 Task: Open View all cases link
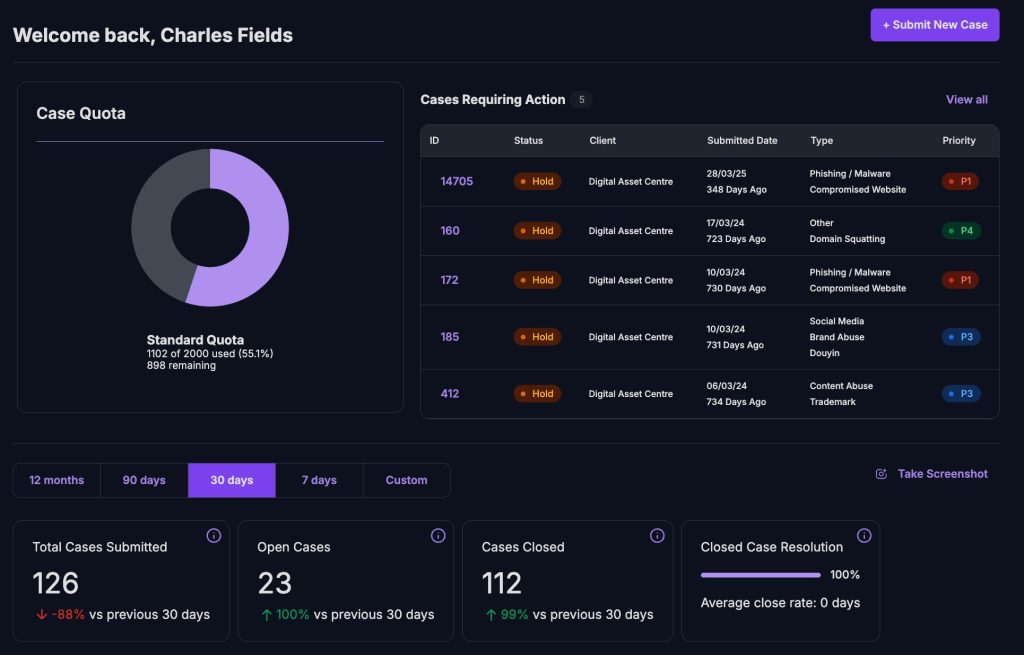(966, 100)
